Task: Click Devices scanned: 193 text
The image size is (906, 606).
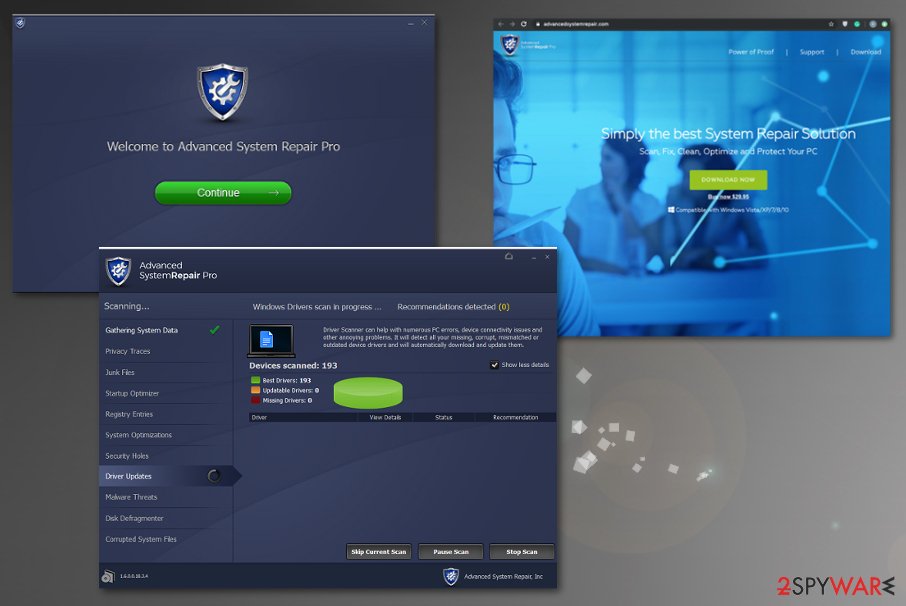Action: [293, 366]
